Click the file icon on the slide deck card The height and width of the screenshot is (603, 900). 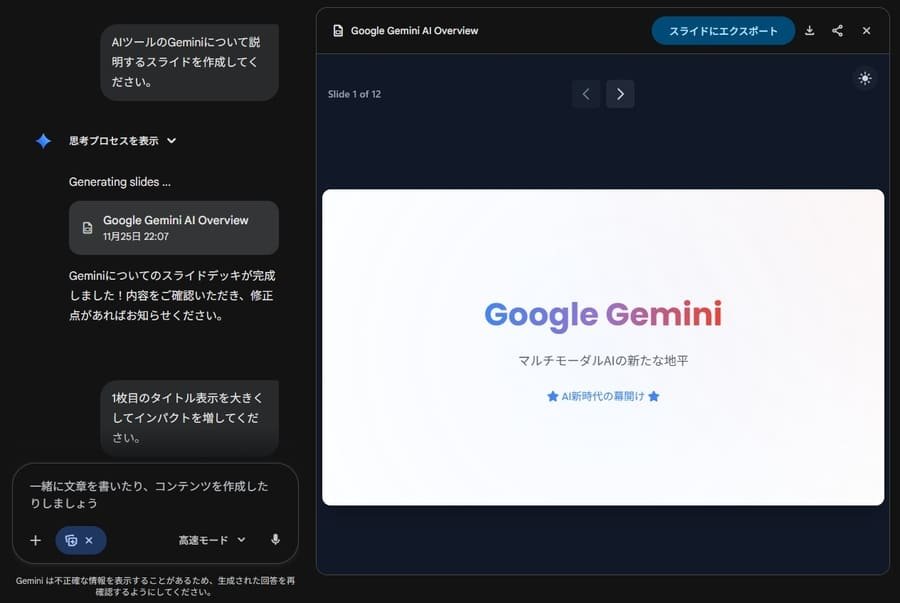coord(86,228)
